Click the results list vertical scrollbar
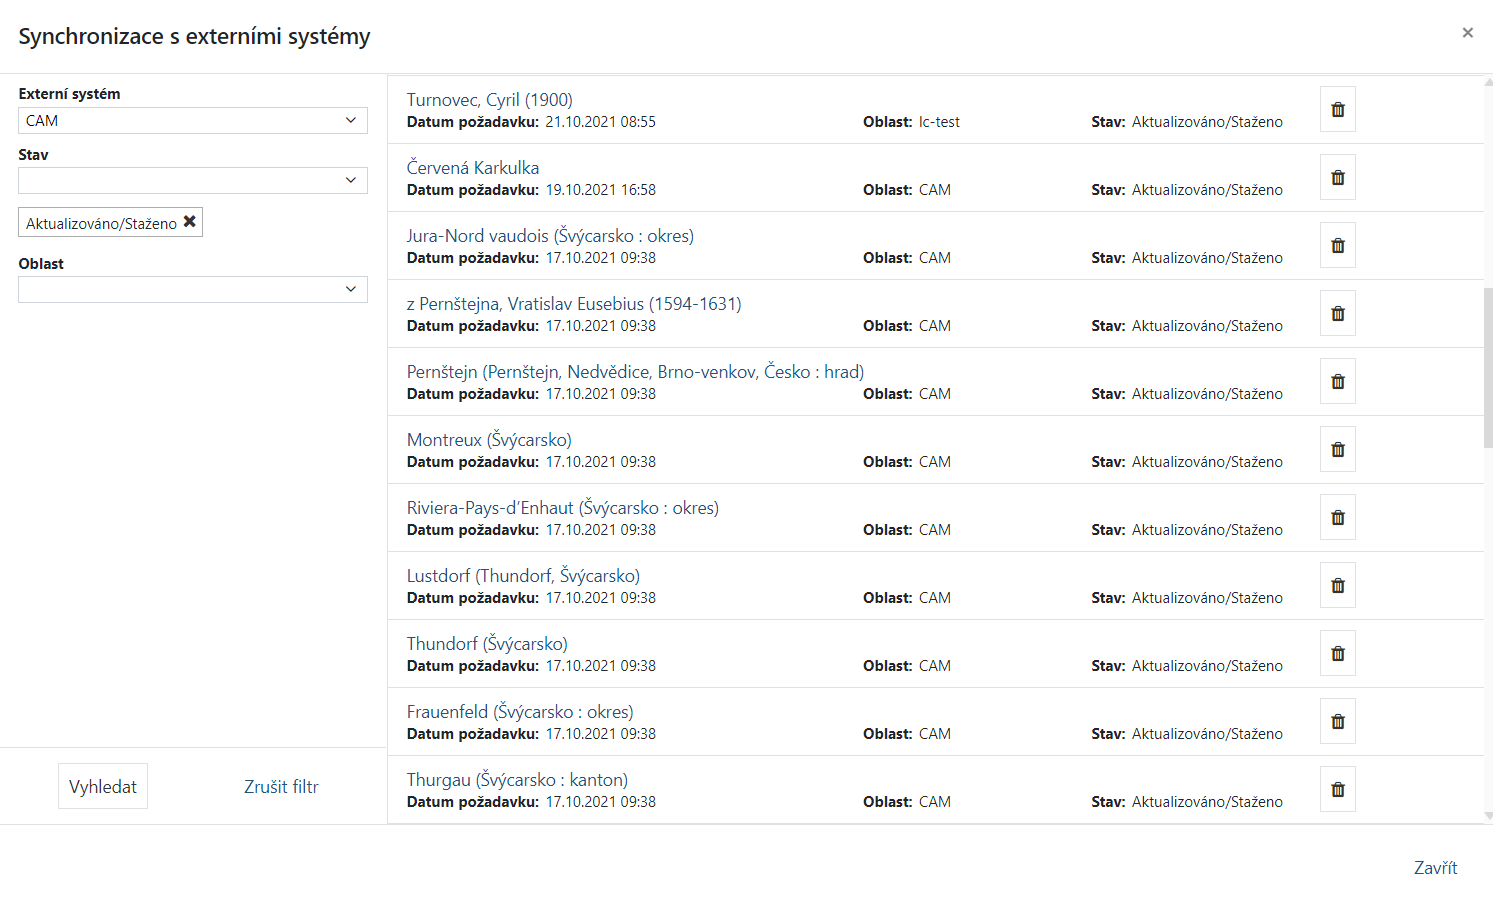This screenshot has height=907, width=1493. pyautogui.click(x=1487, y=367)
